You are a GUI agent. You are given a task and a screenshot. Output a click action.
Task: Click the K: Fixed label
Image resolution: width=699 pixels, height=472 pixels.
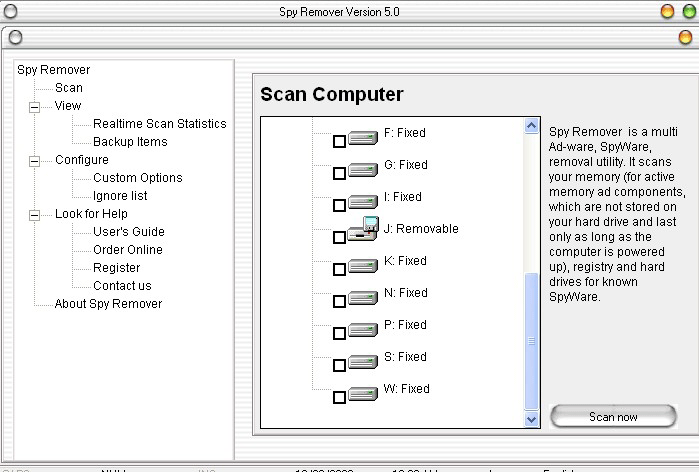coord(405,261)
